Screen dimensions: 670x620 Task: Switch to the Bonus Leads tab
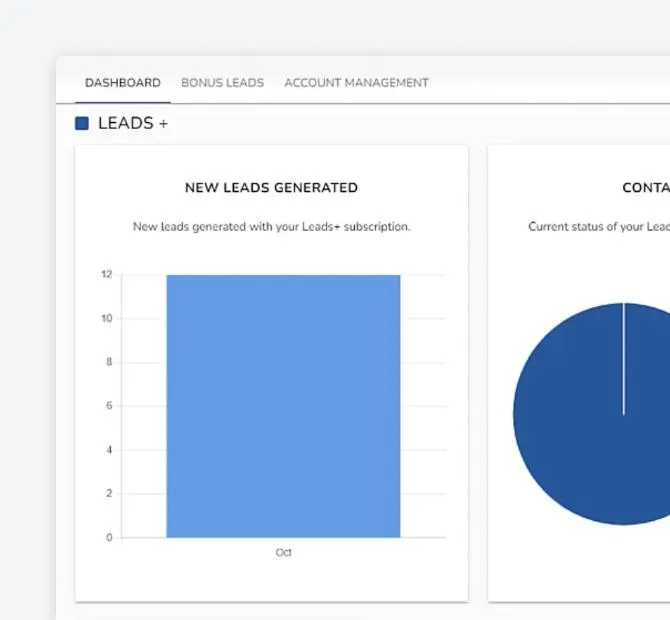pyautogui.click(x=223, y=82)
